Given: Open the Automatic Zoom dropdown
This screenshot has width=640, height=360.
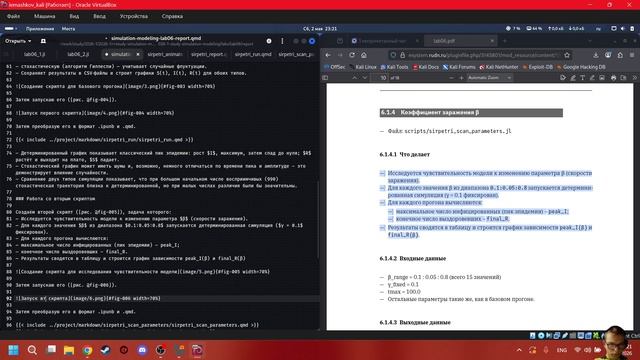Looking at the screenshot, I should pyautogui.click(x=489, y=78).
